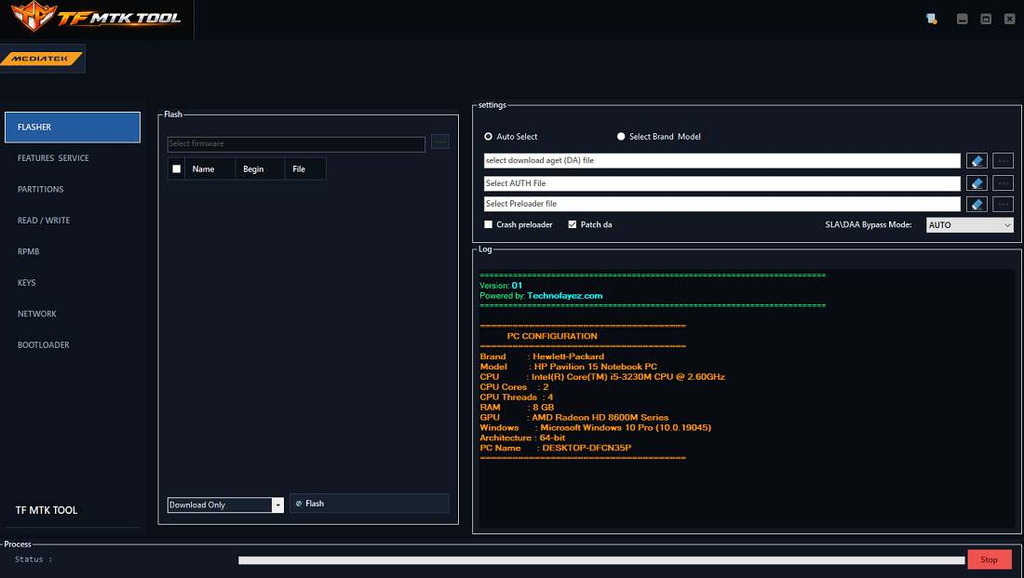Click the Select Preloader file field

pyautogui.click(x=722, y=204)
